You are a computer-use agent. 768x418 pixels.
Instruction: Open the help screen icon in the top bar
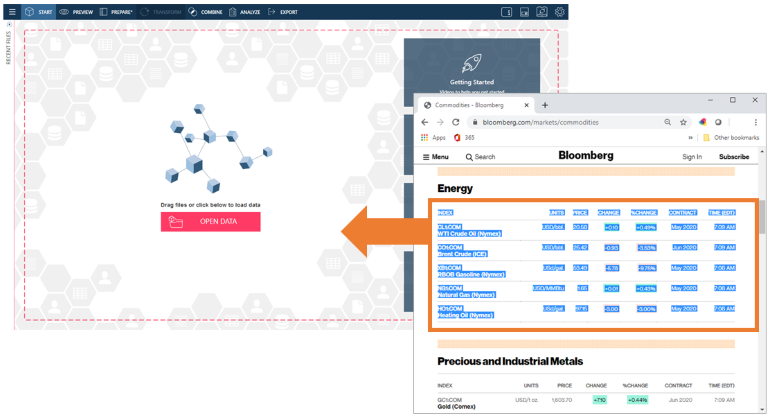click(x=542, y=12)
